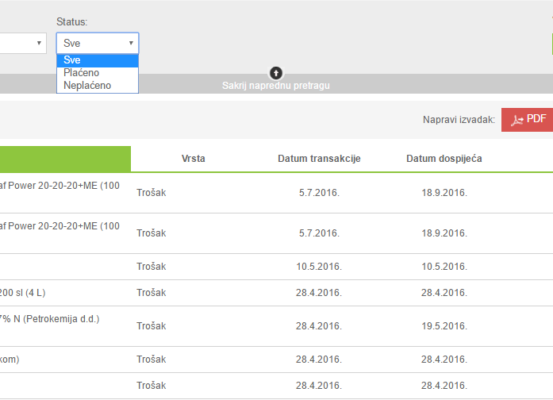Click the black up-arrow collapse icon
553x400 pixels.
click(276, 73)
